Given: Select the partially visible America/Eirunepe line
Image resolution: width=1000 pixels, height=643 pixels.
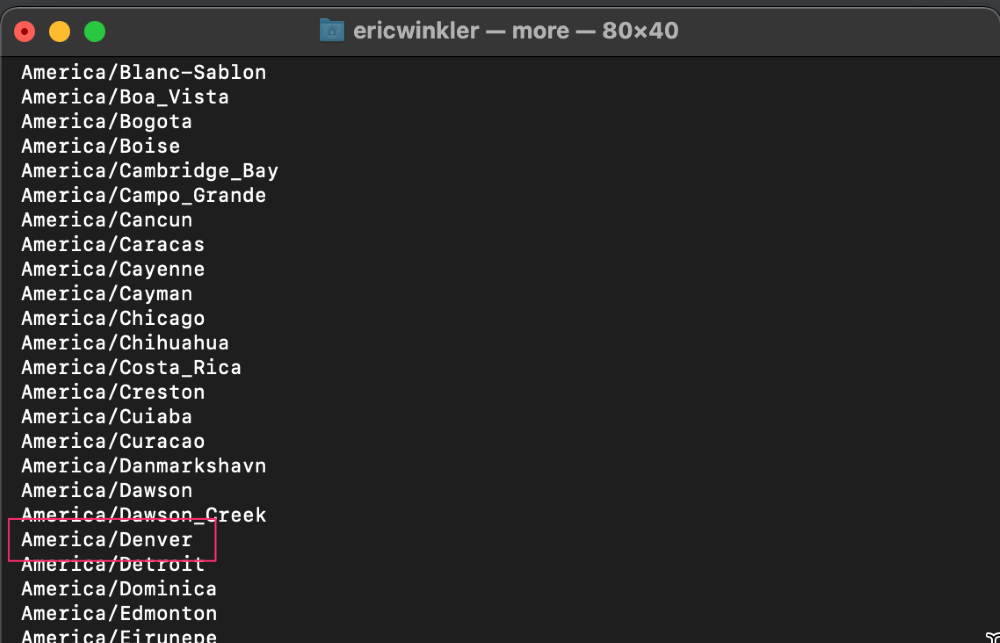Looking at the screenshot, I should tap(118, 636).
